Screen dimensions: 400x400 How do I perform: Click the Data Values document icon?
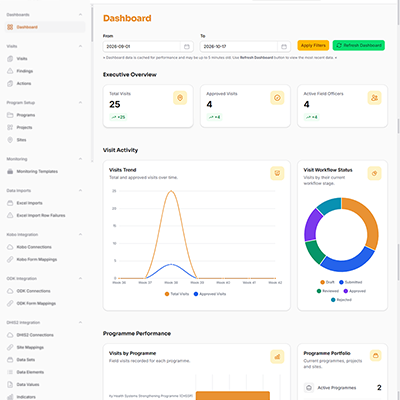point(10,384)
